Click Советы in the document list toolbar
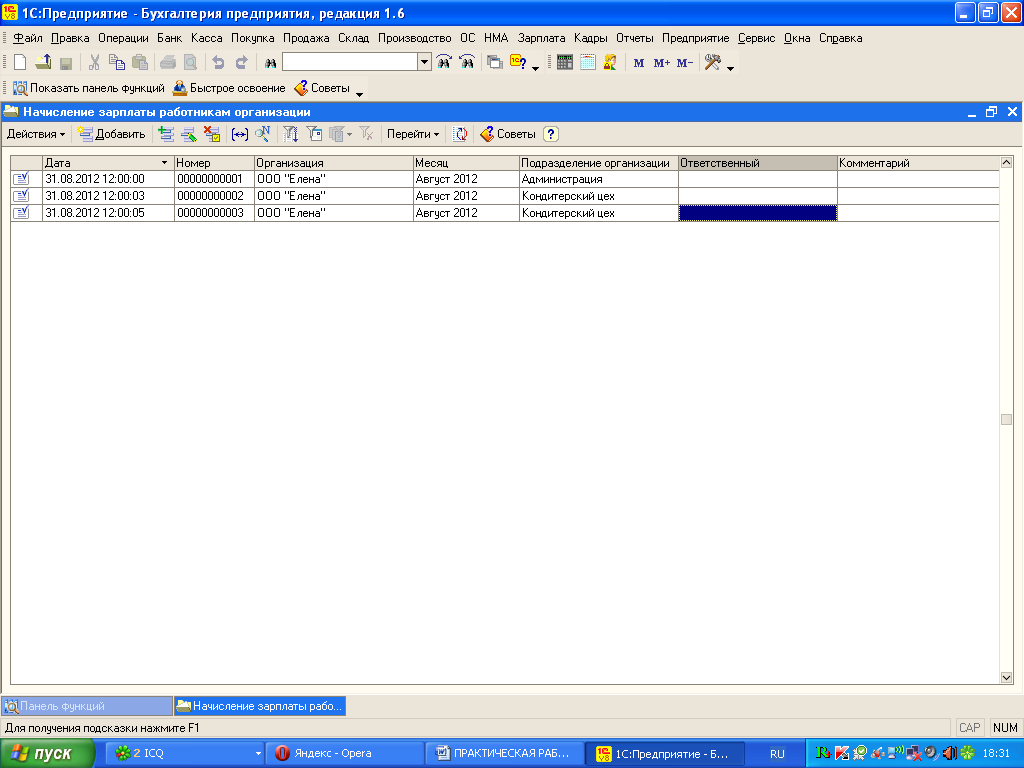Screen dimensions: 1024x768 click(x=508, y=135)
